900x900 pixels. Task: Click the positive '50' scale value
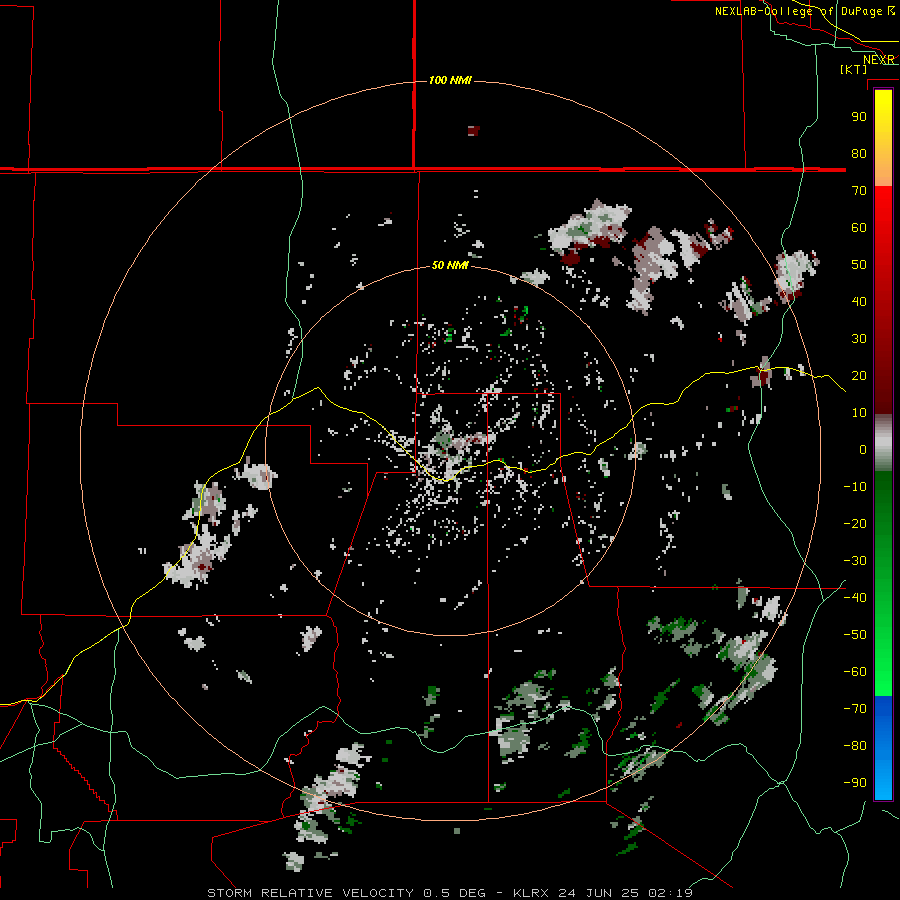click(859, 265)
